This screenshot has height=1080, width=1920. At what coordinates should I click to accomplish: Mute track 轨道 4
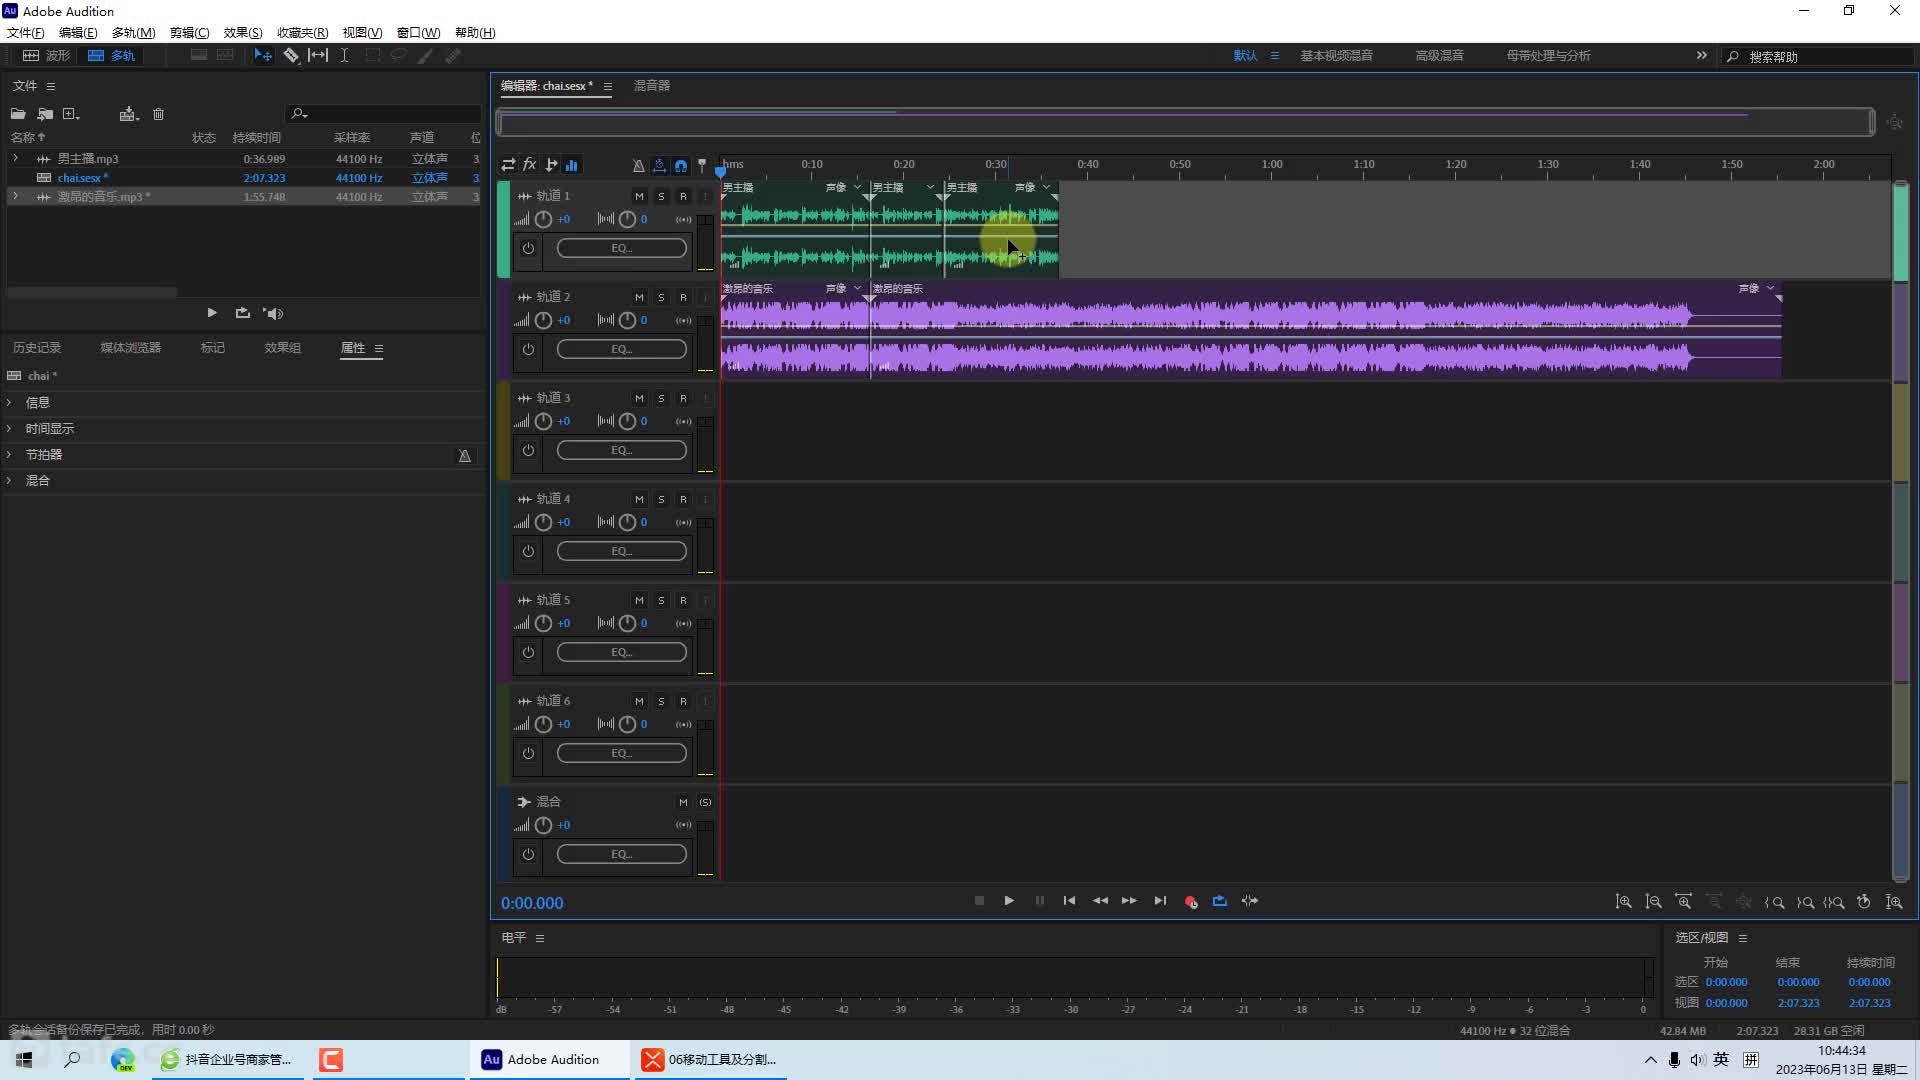pyautogui.click(x=639, y=500)
